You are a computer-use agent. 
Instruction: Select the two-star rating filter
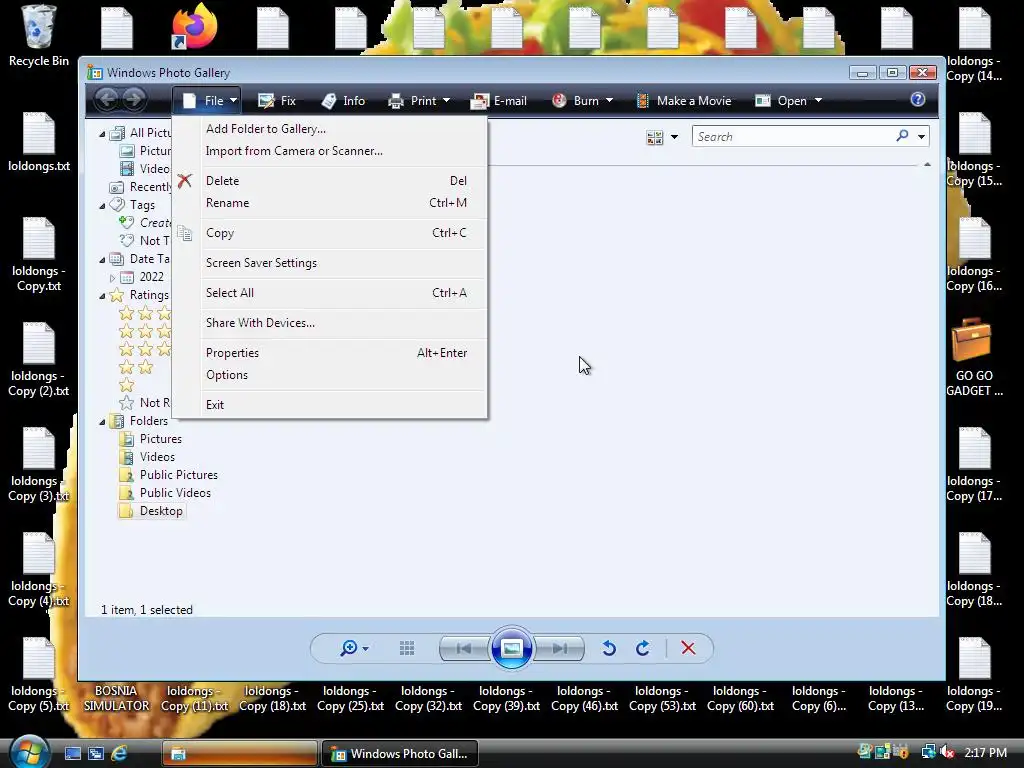pos(136,367)
